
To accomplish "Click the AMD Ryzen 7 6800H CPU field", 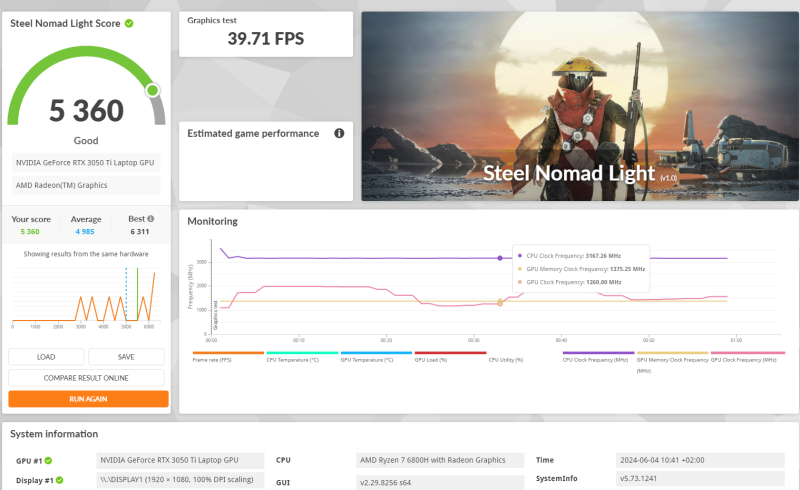I will tap(440, 460).
